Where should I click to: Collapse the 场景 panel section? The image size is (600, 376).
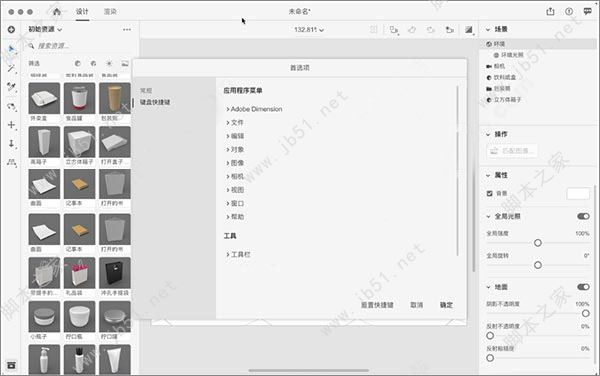pos(488,29)
